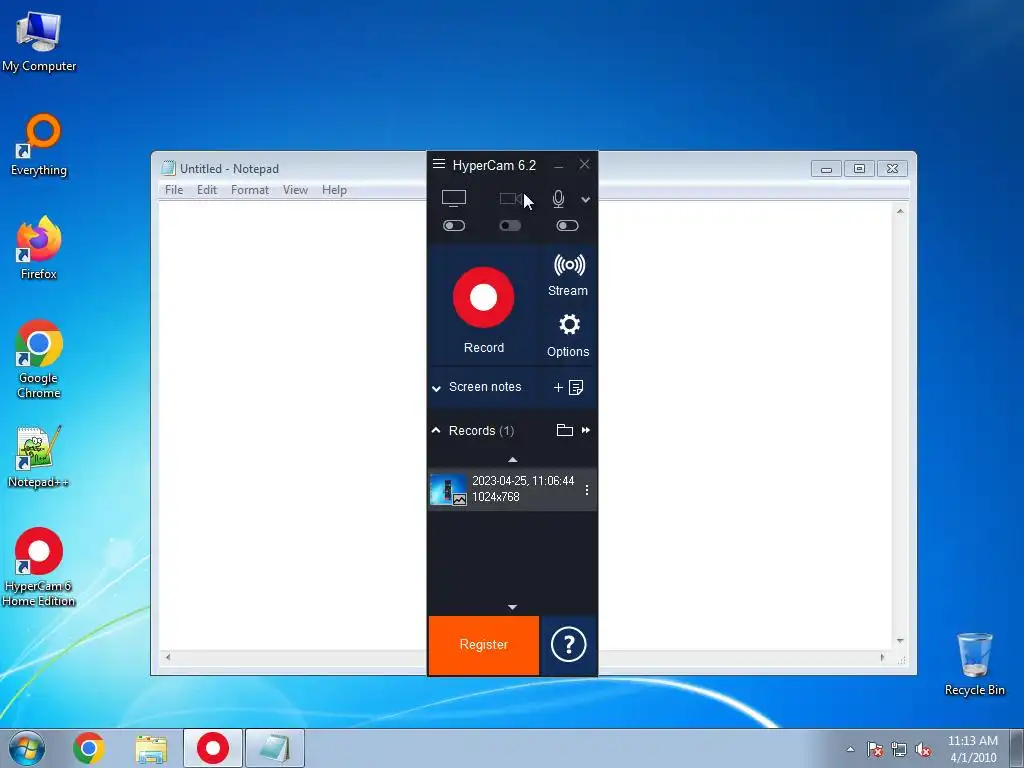Click Notepad vertical scrollbar down arrow
1024x768 pixels.
point(900,641)
